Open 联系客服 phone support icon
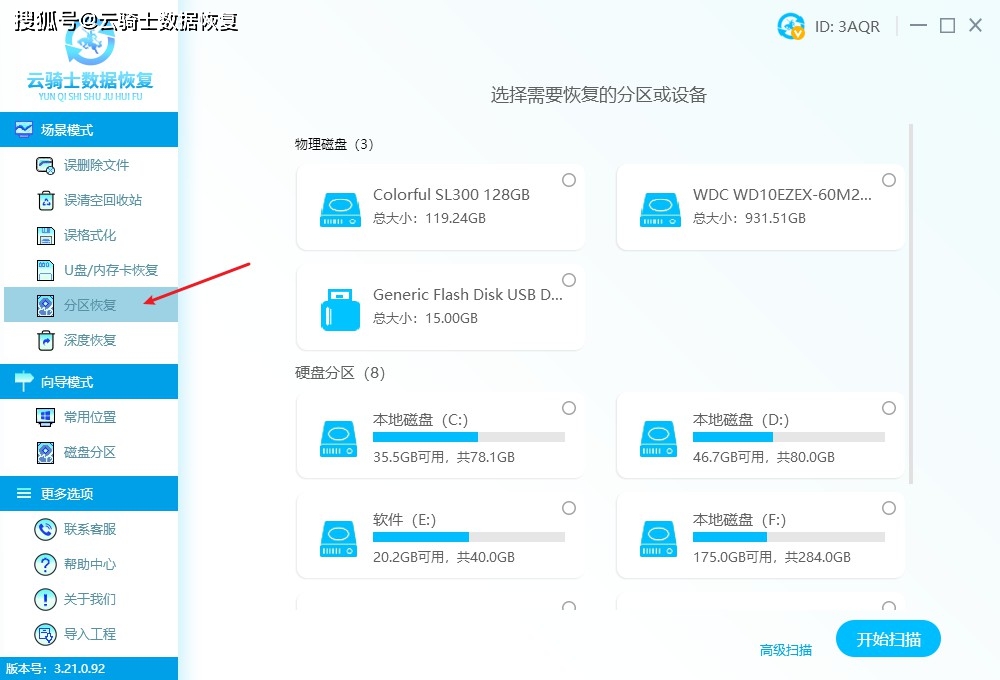The image size is (1000, 680). pos(46,530)
